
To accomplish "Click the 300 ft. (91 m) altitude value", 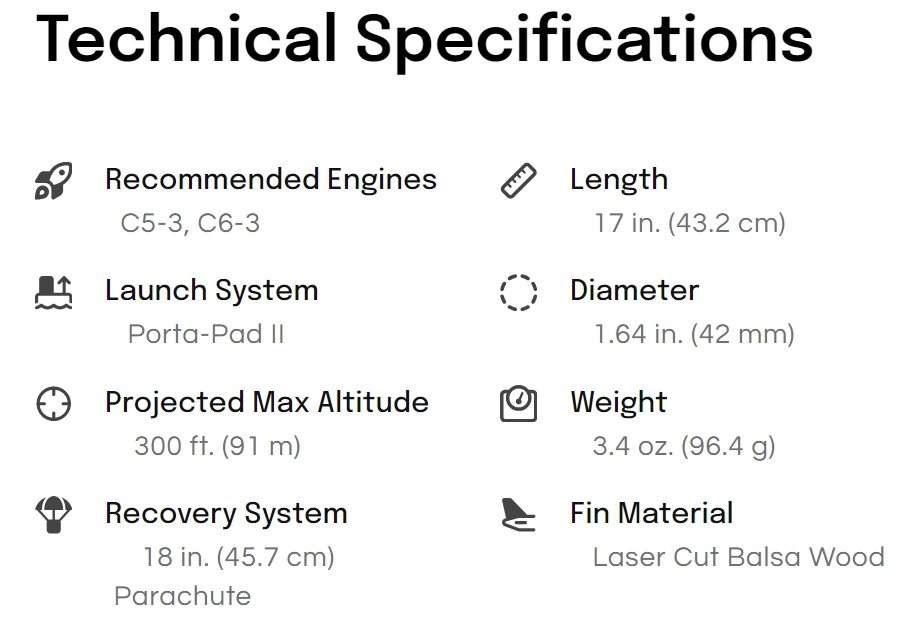I will click(217, 446).
